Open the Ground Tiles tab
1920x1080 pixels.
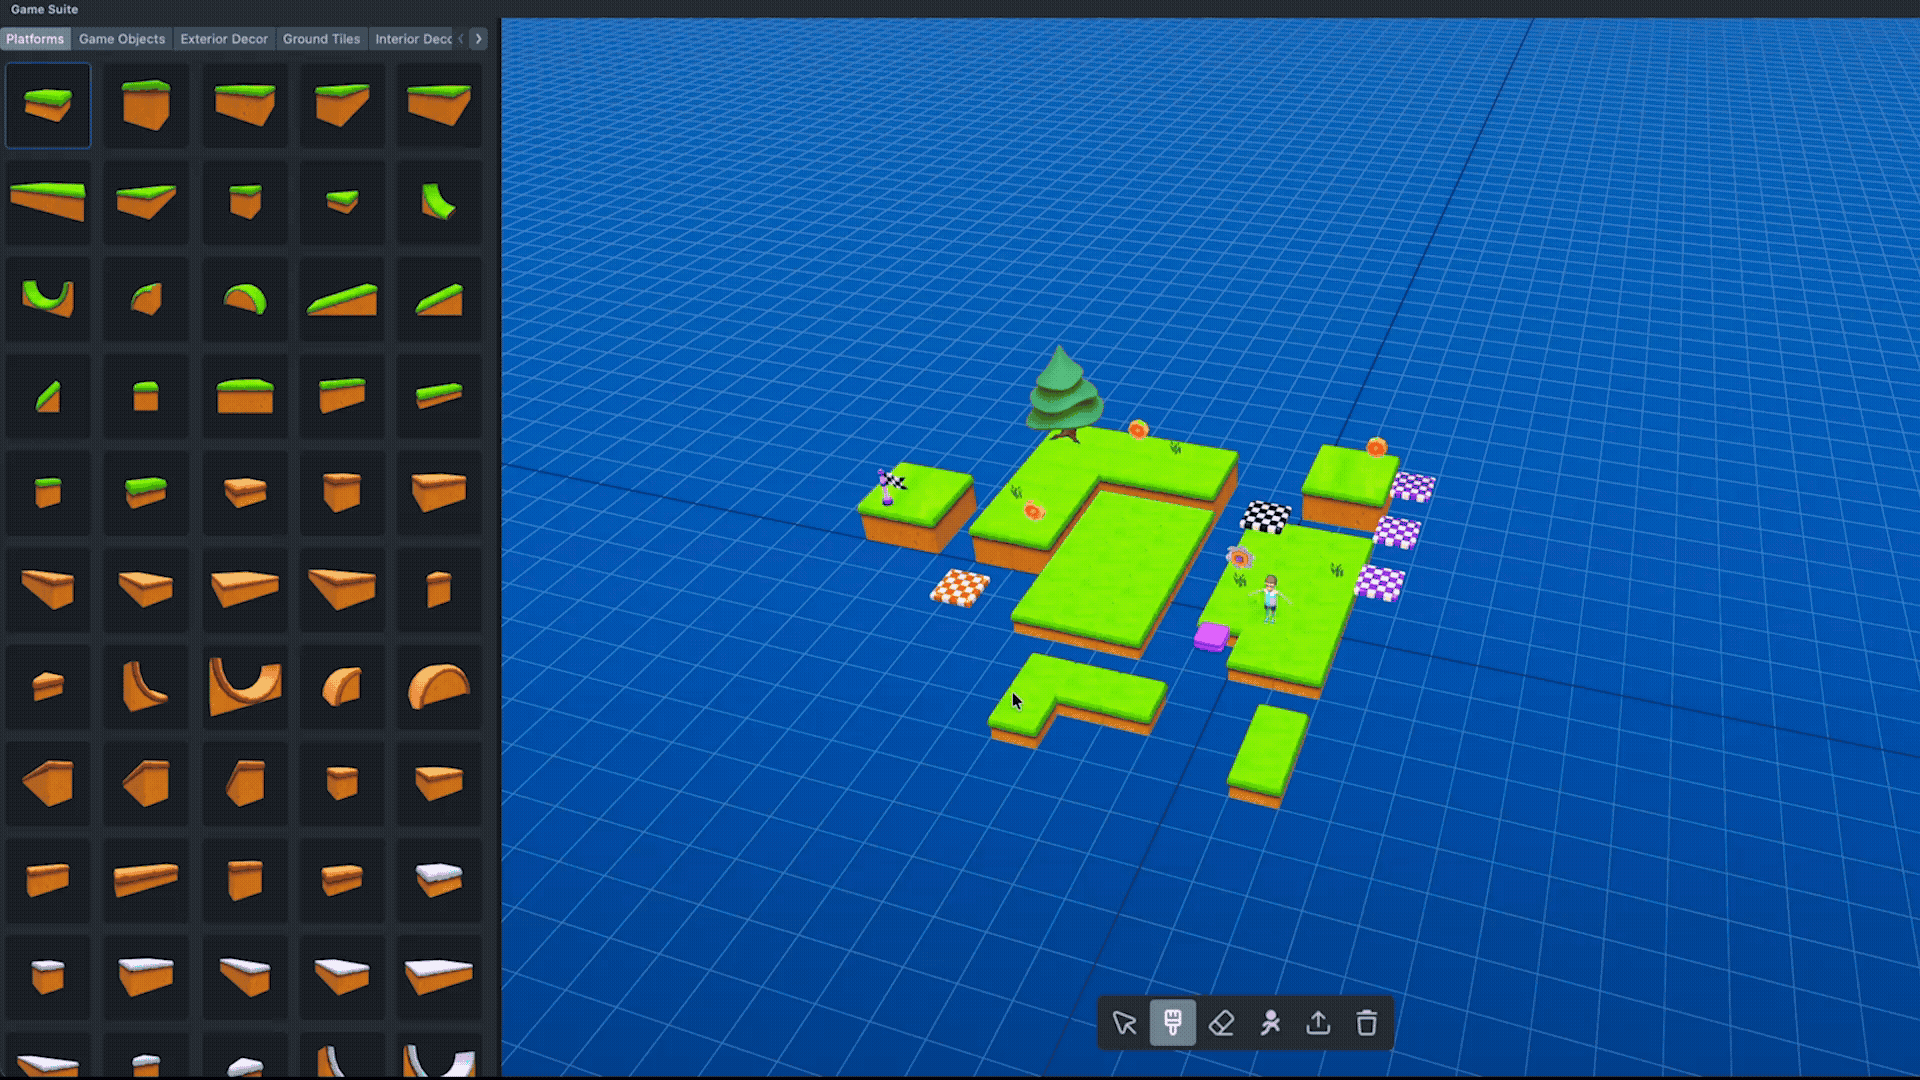coord(321,39)
